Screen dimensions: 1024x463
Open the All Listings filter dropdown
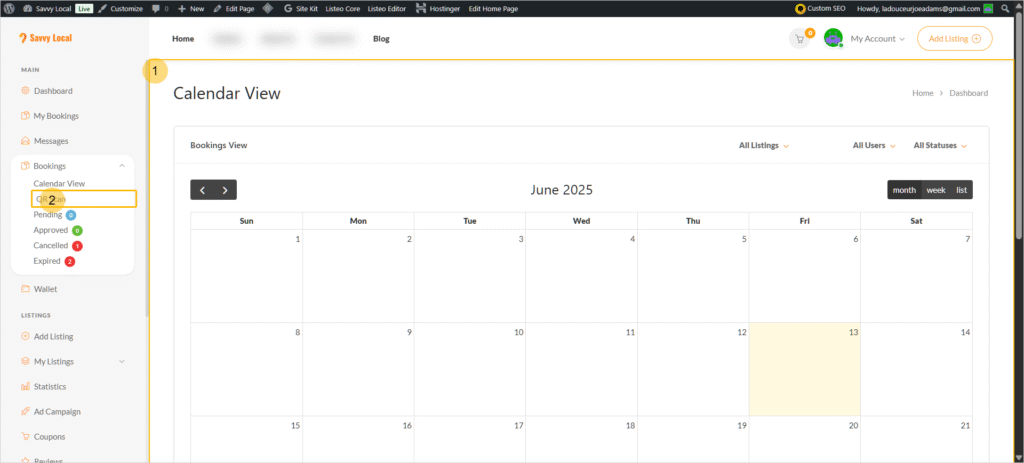pyautogui.click(x=764, y=145)
